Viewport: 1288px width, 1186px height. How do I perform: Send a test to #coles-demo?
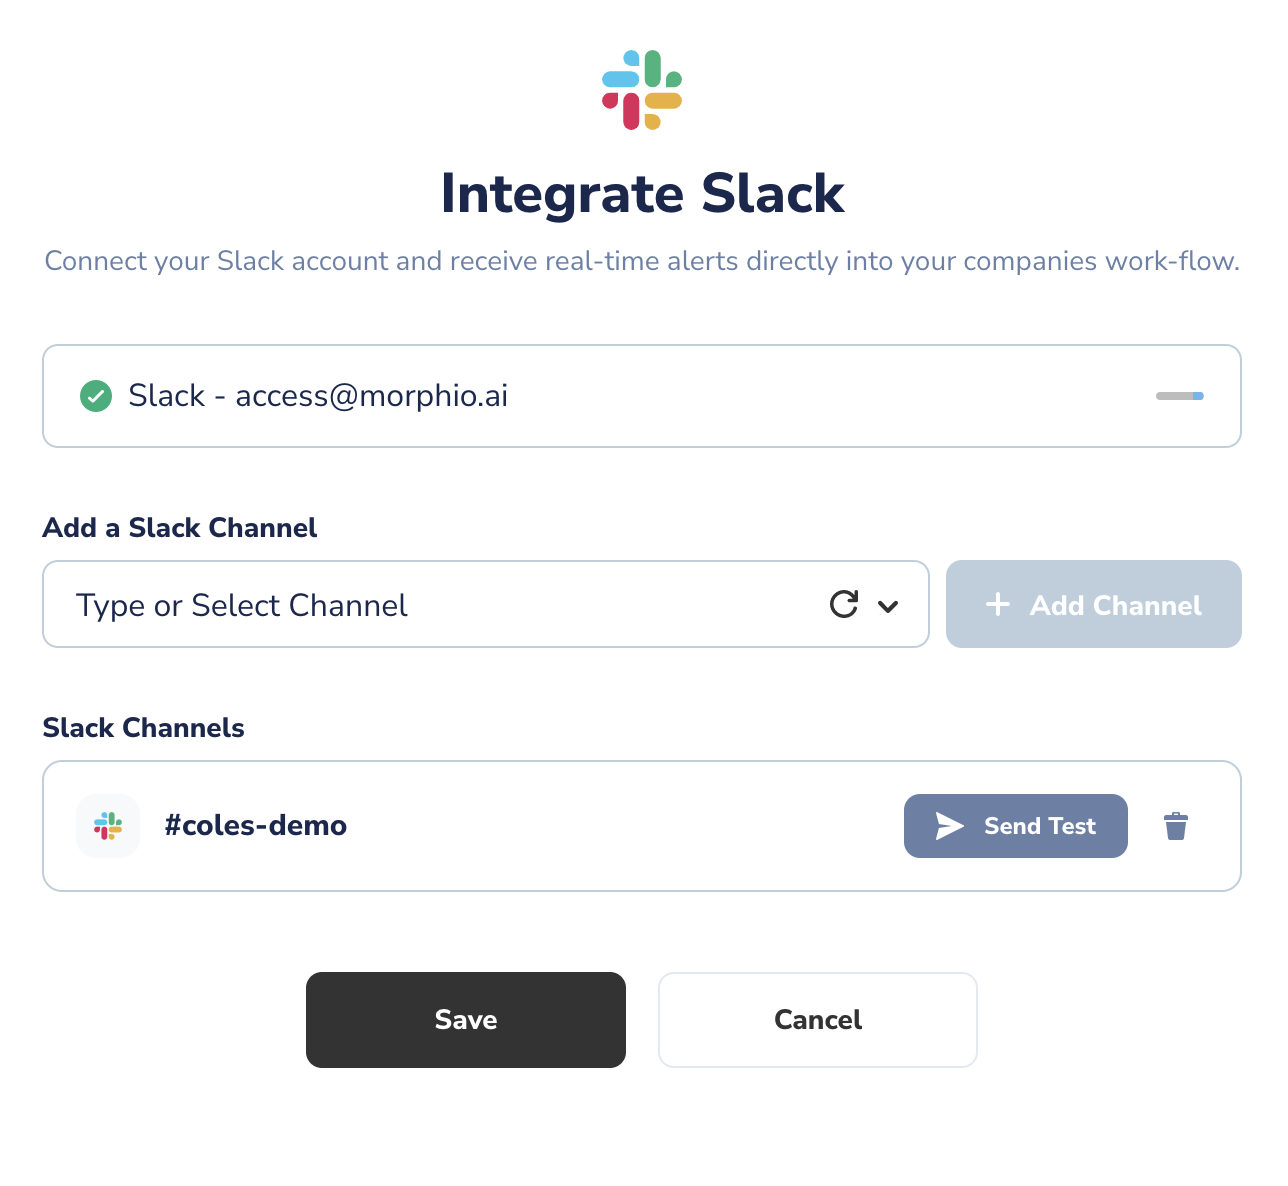click(x=1016, y=826)
